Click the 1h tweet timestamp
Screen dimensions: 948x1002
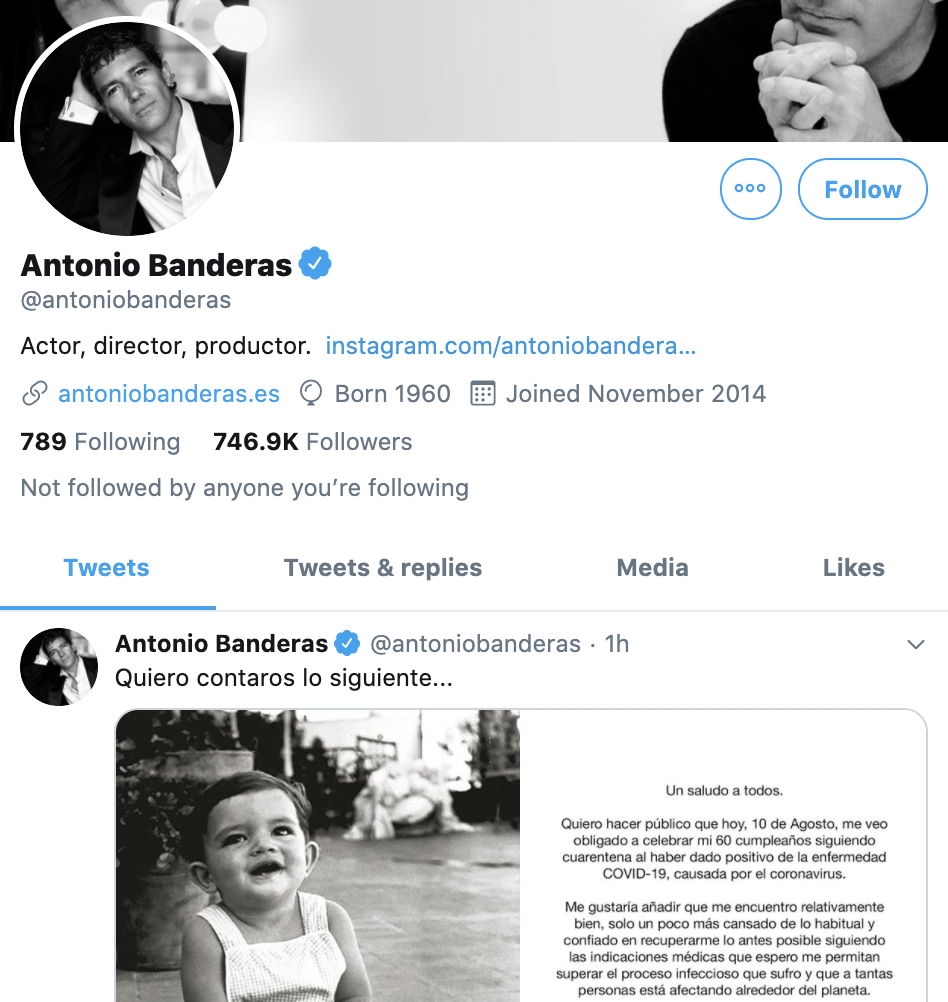(617, 644)
